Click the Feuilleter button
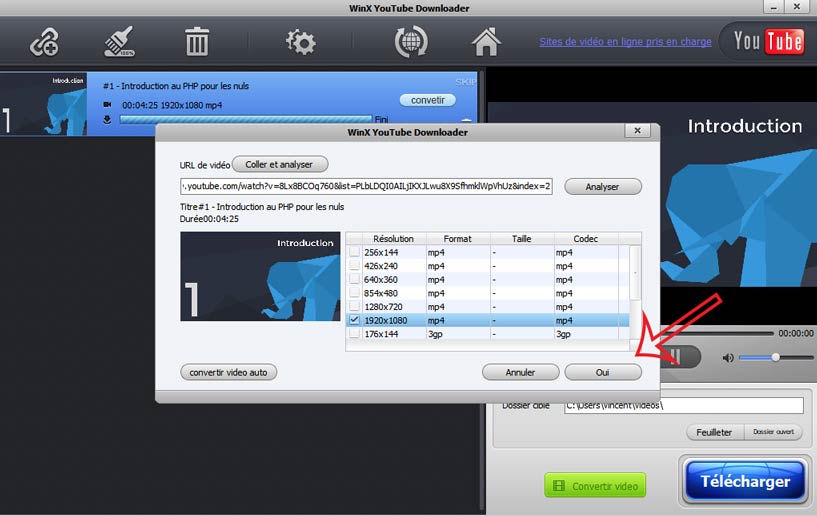817x516 pixels. [714, 432]
